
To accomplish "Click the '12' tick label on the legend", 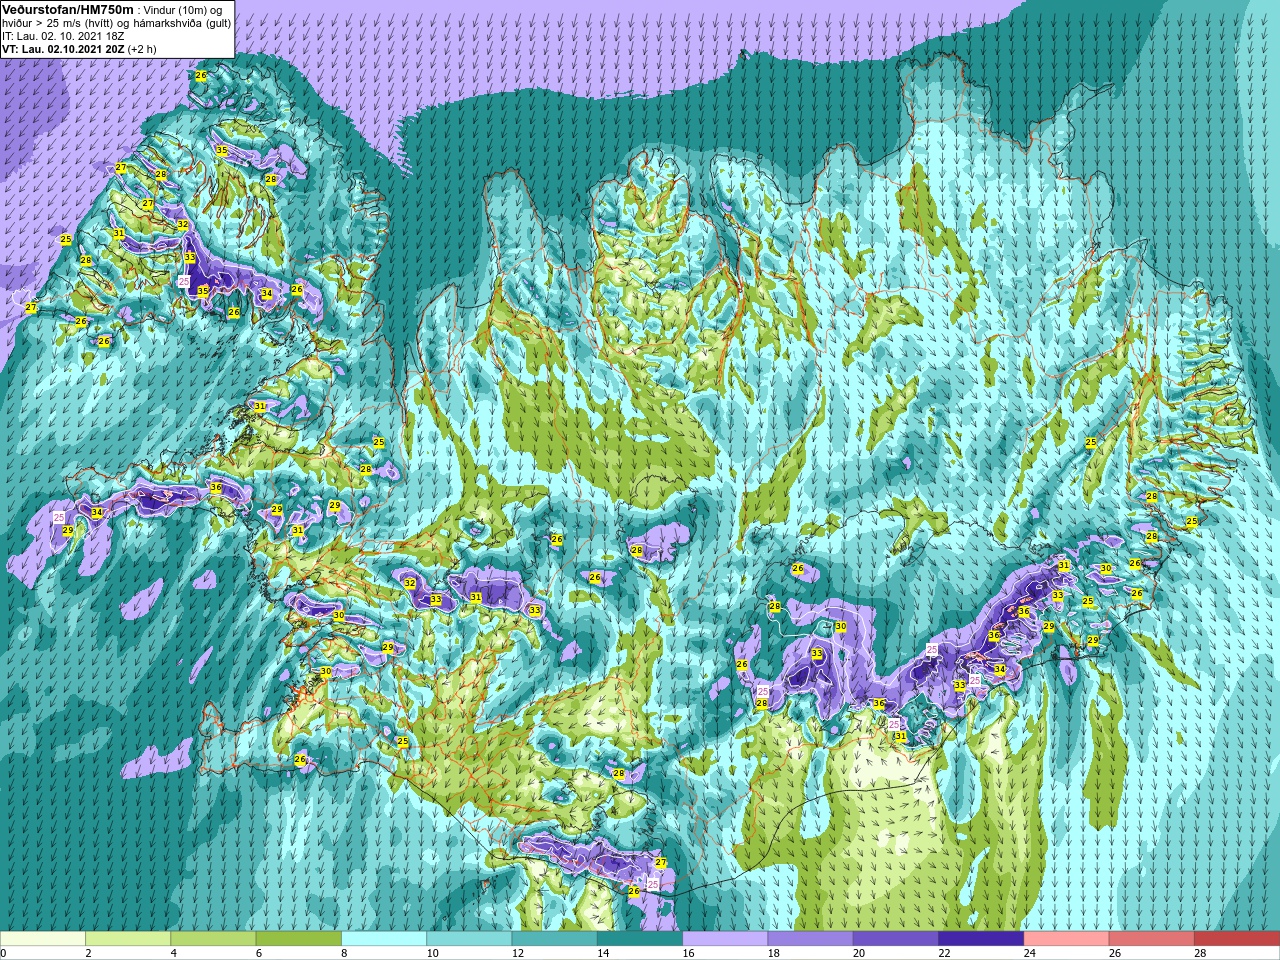I will coord(517,953).
